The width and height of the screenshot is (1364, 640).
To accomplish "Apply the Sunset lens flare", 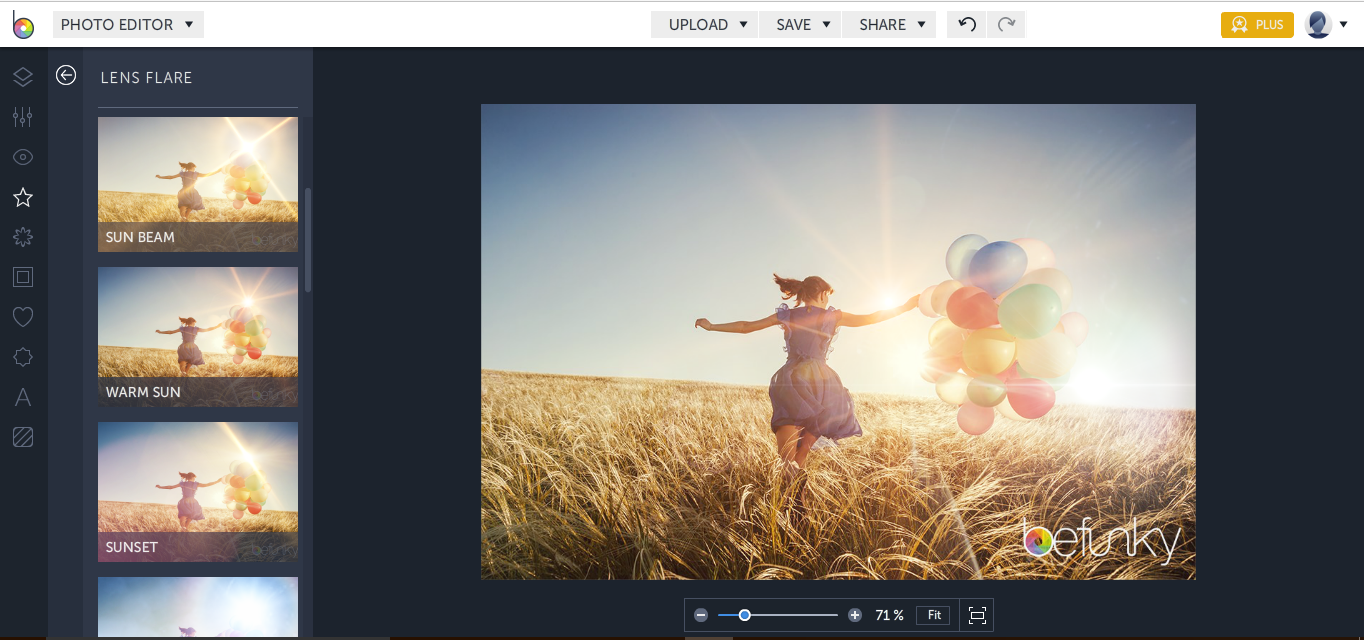I will coord(198,492).
